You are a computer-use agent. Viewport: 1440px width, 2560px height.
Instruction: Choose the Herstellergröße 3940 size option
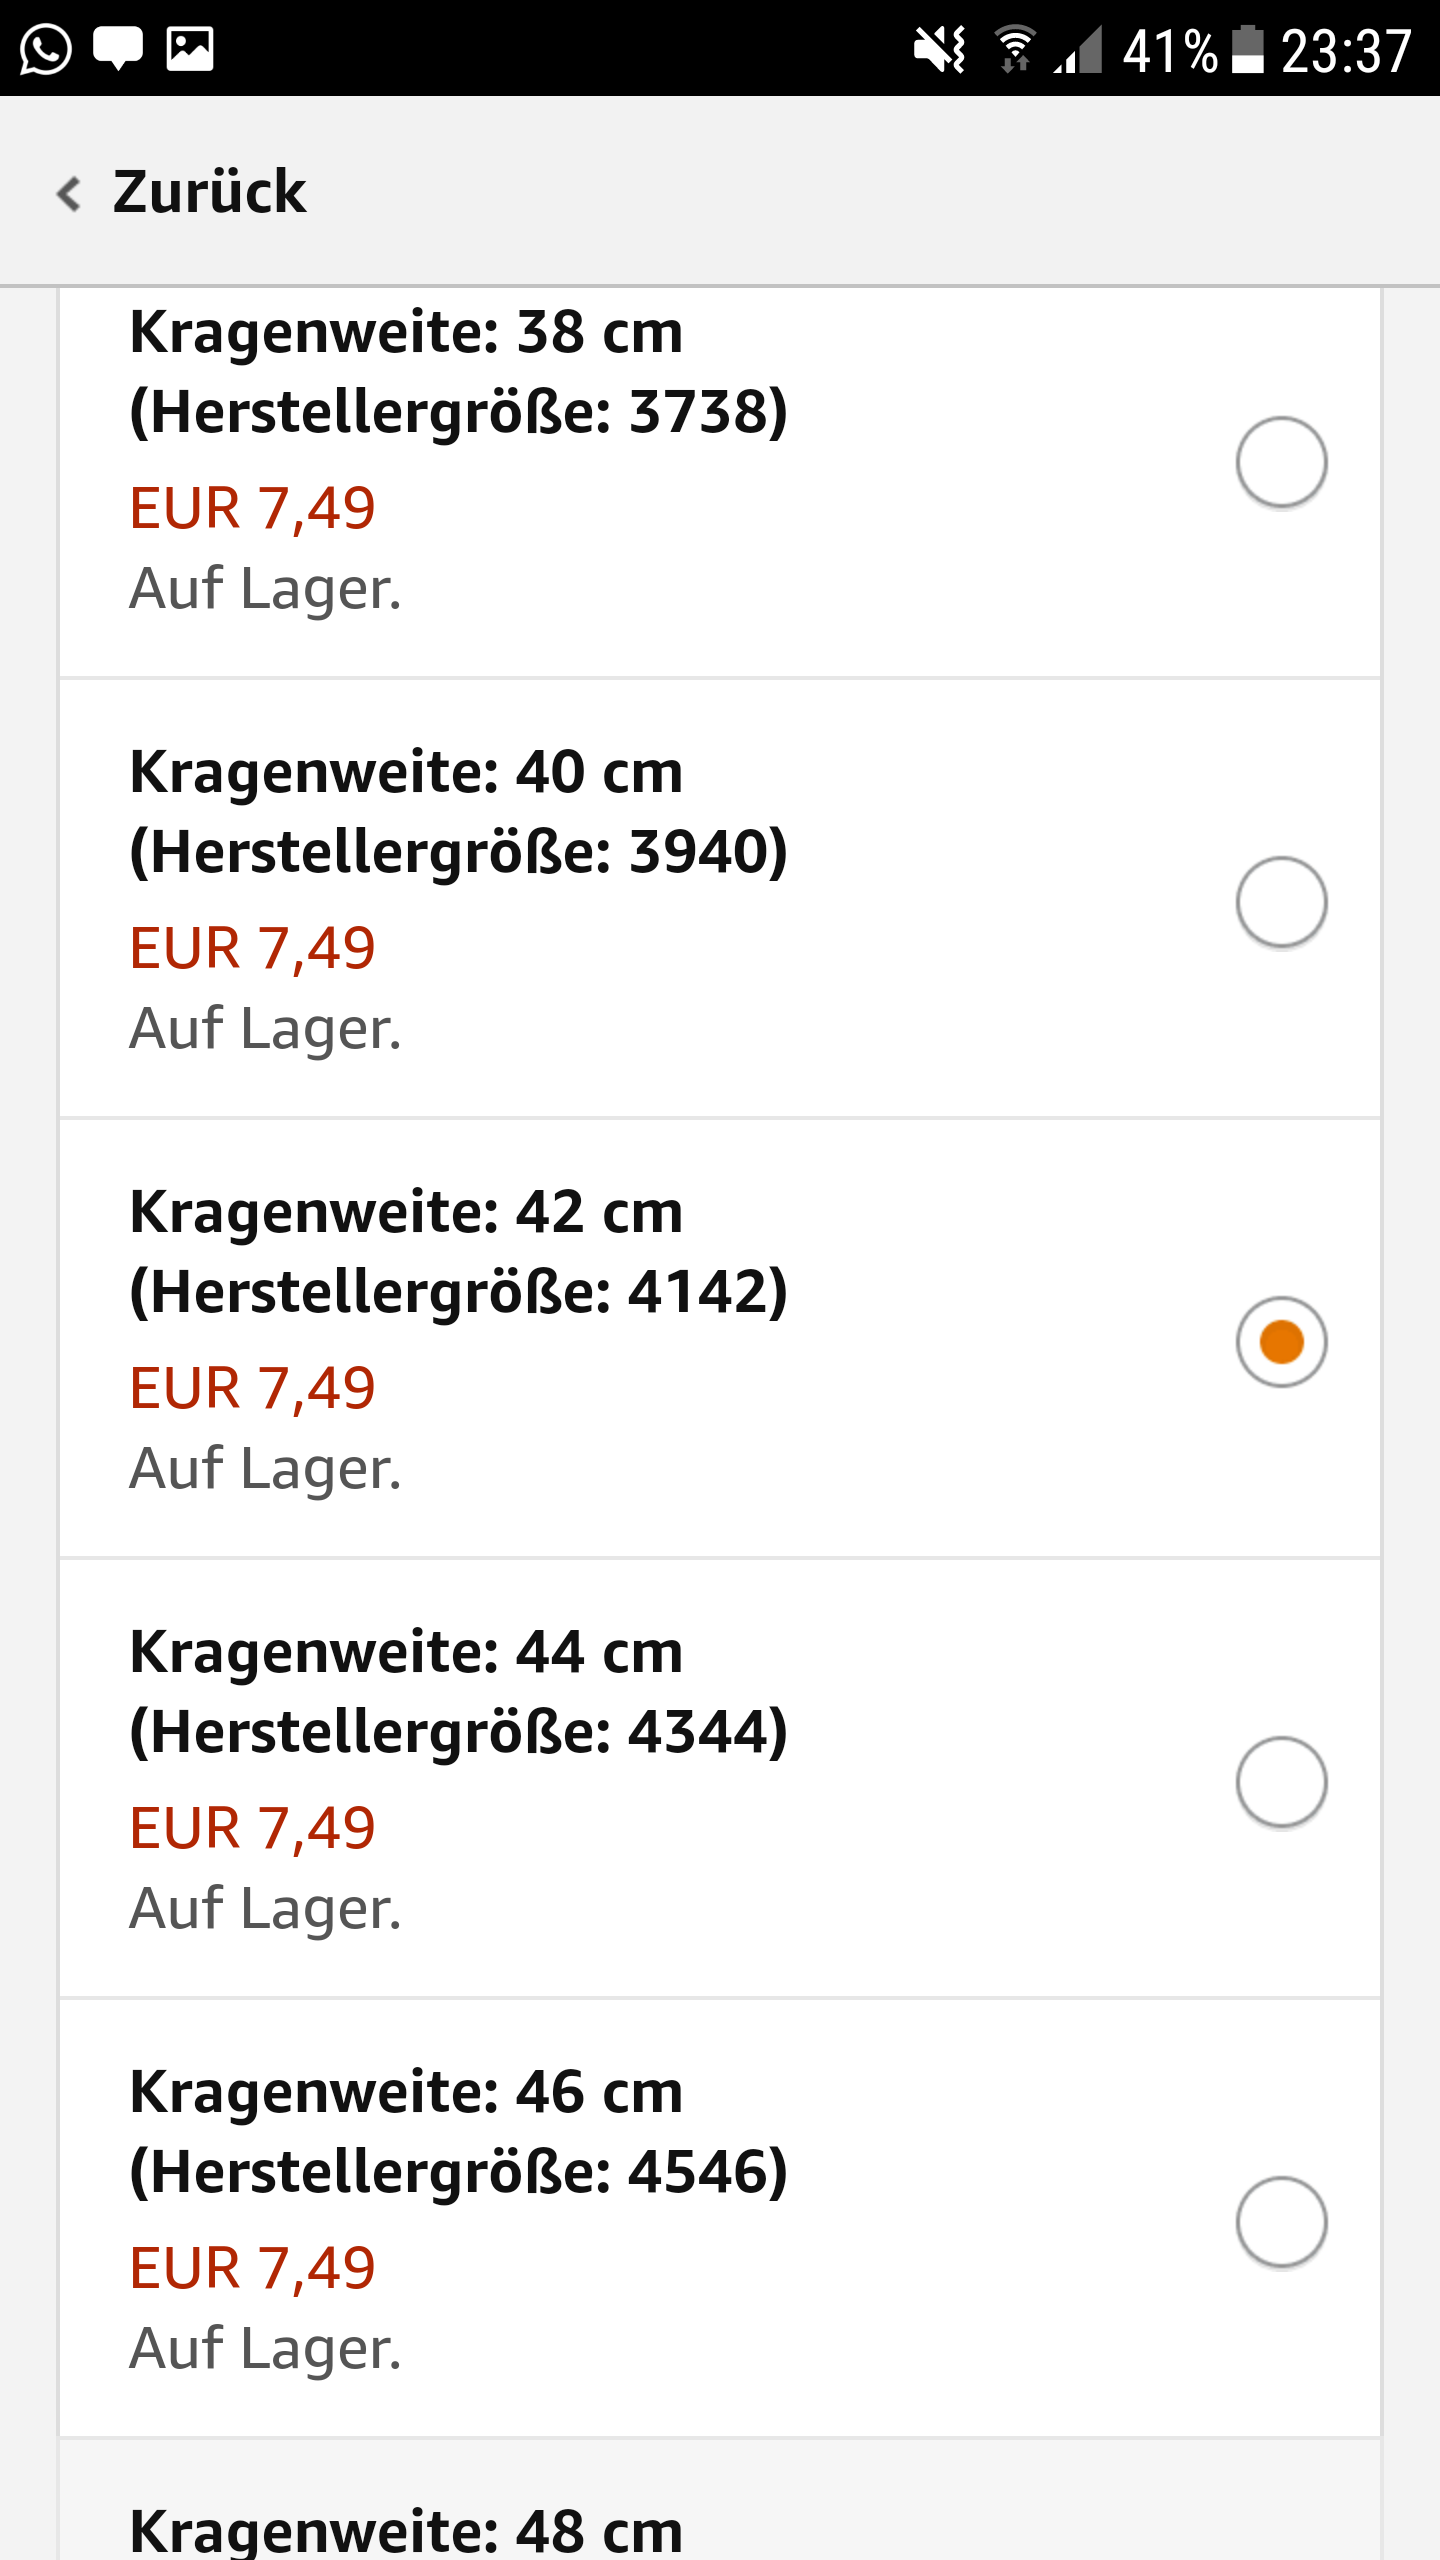tap(458, 852)
